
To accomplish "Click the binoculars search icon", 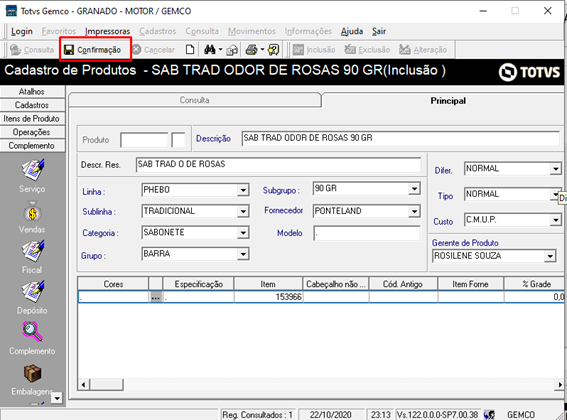I will tap(210, 50).
